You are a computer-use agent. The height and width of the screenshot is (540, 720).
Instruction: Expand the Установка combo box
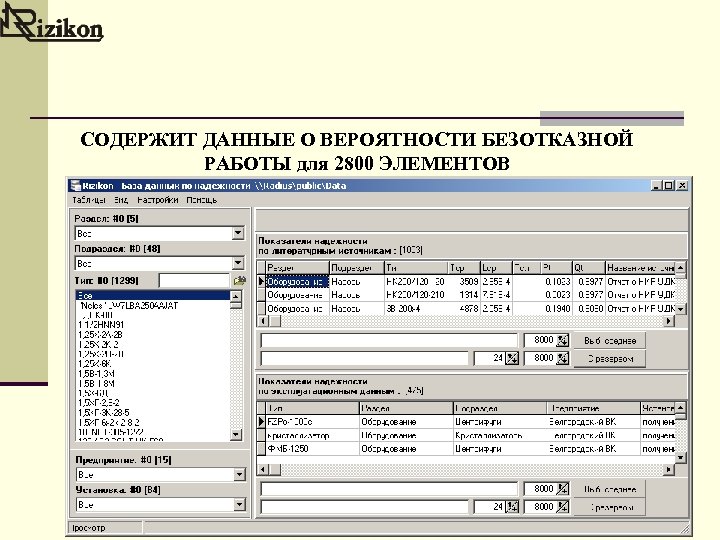pos(239,505)
